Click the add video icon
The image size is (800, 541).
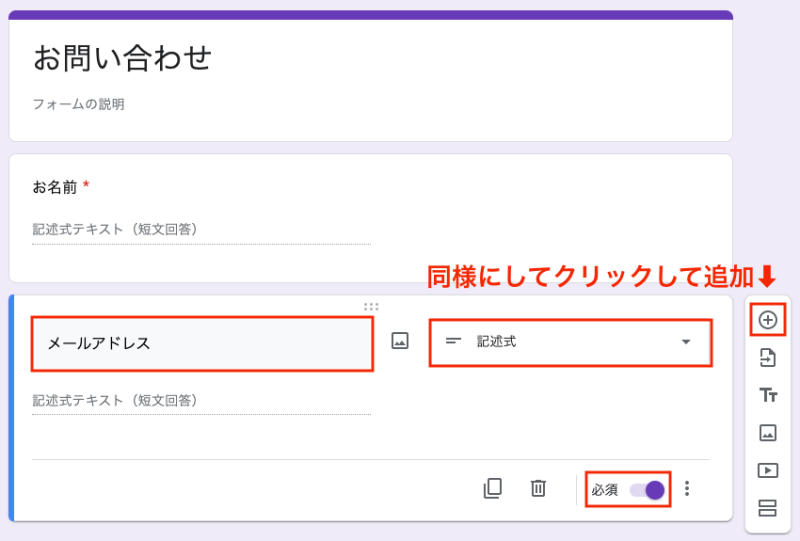click(768, 470)
